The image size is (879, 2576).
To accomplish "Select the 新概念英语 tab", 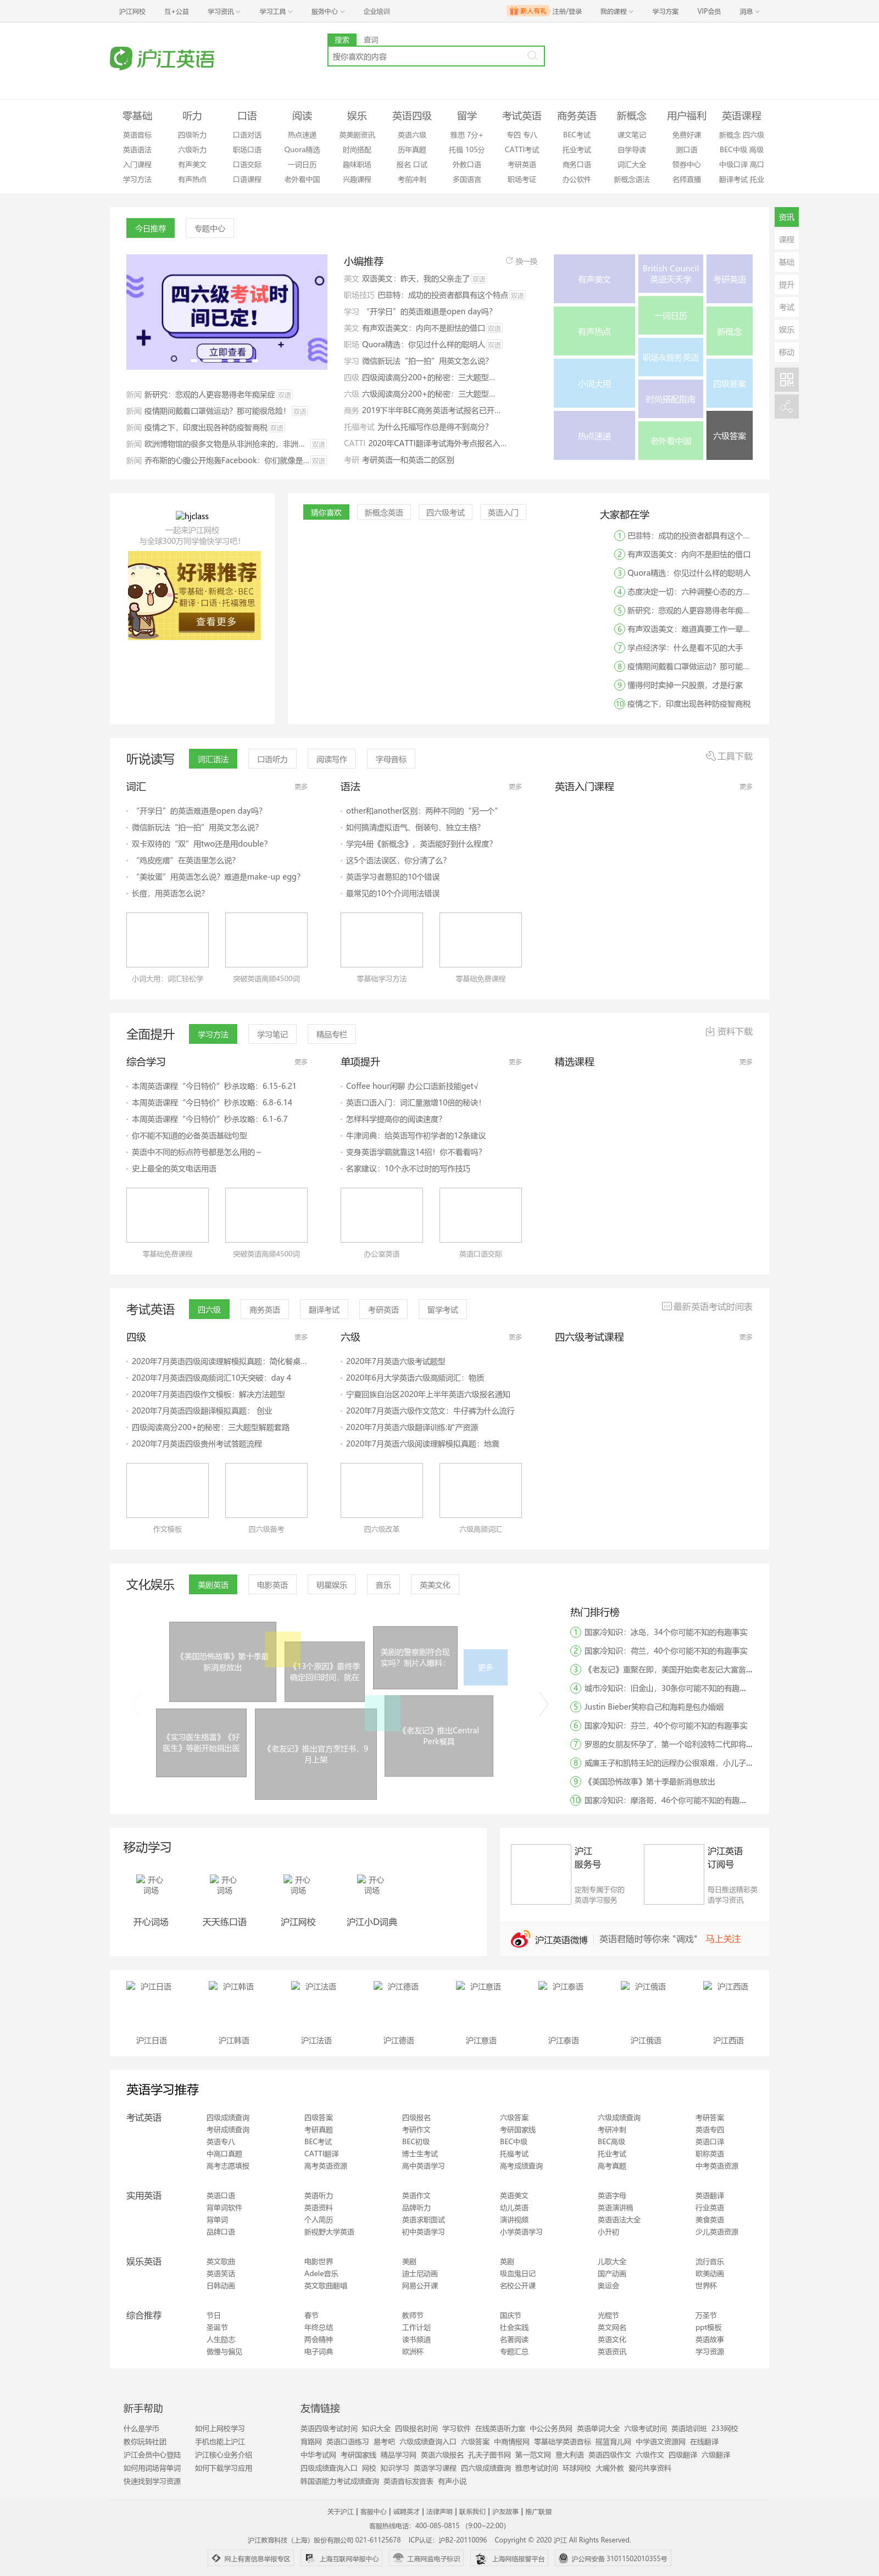I will [x=384, y=512].
